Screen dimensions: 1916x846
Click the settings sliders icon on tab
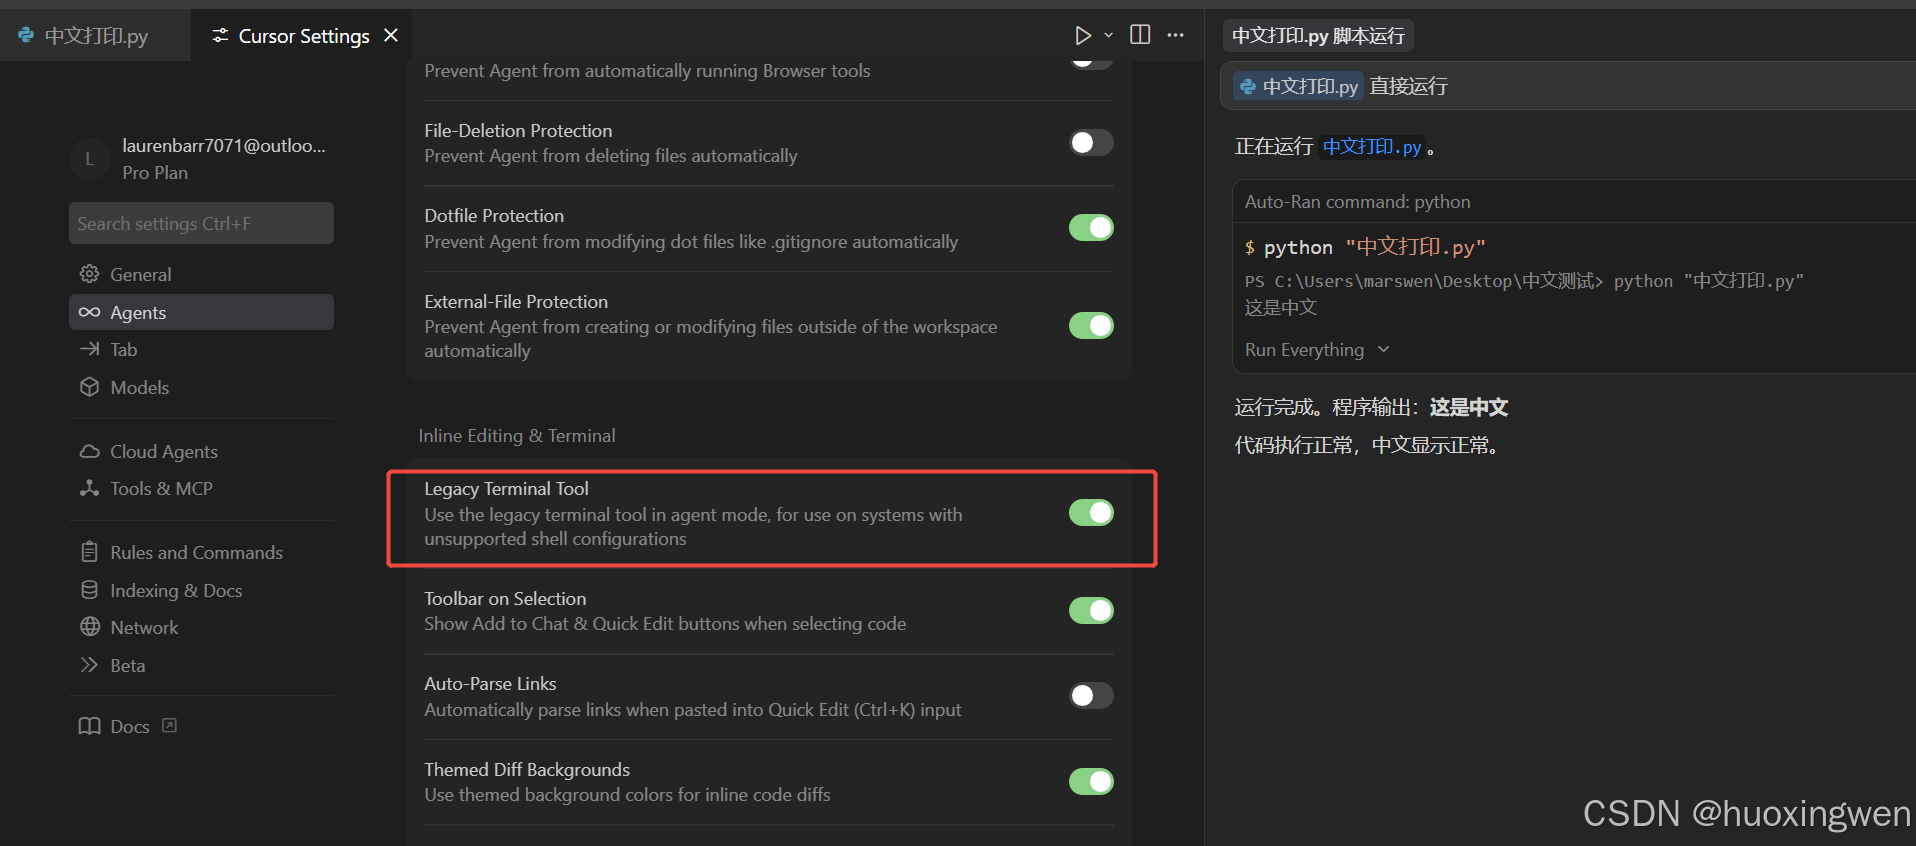pyautogui.click(x=220, y=35)
